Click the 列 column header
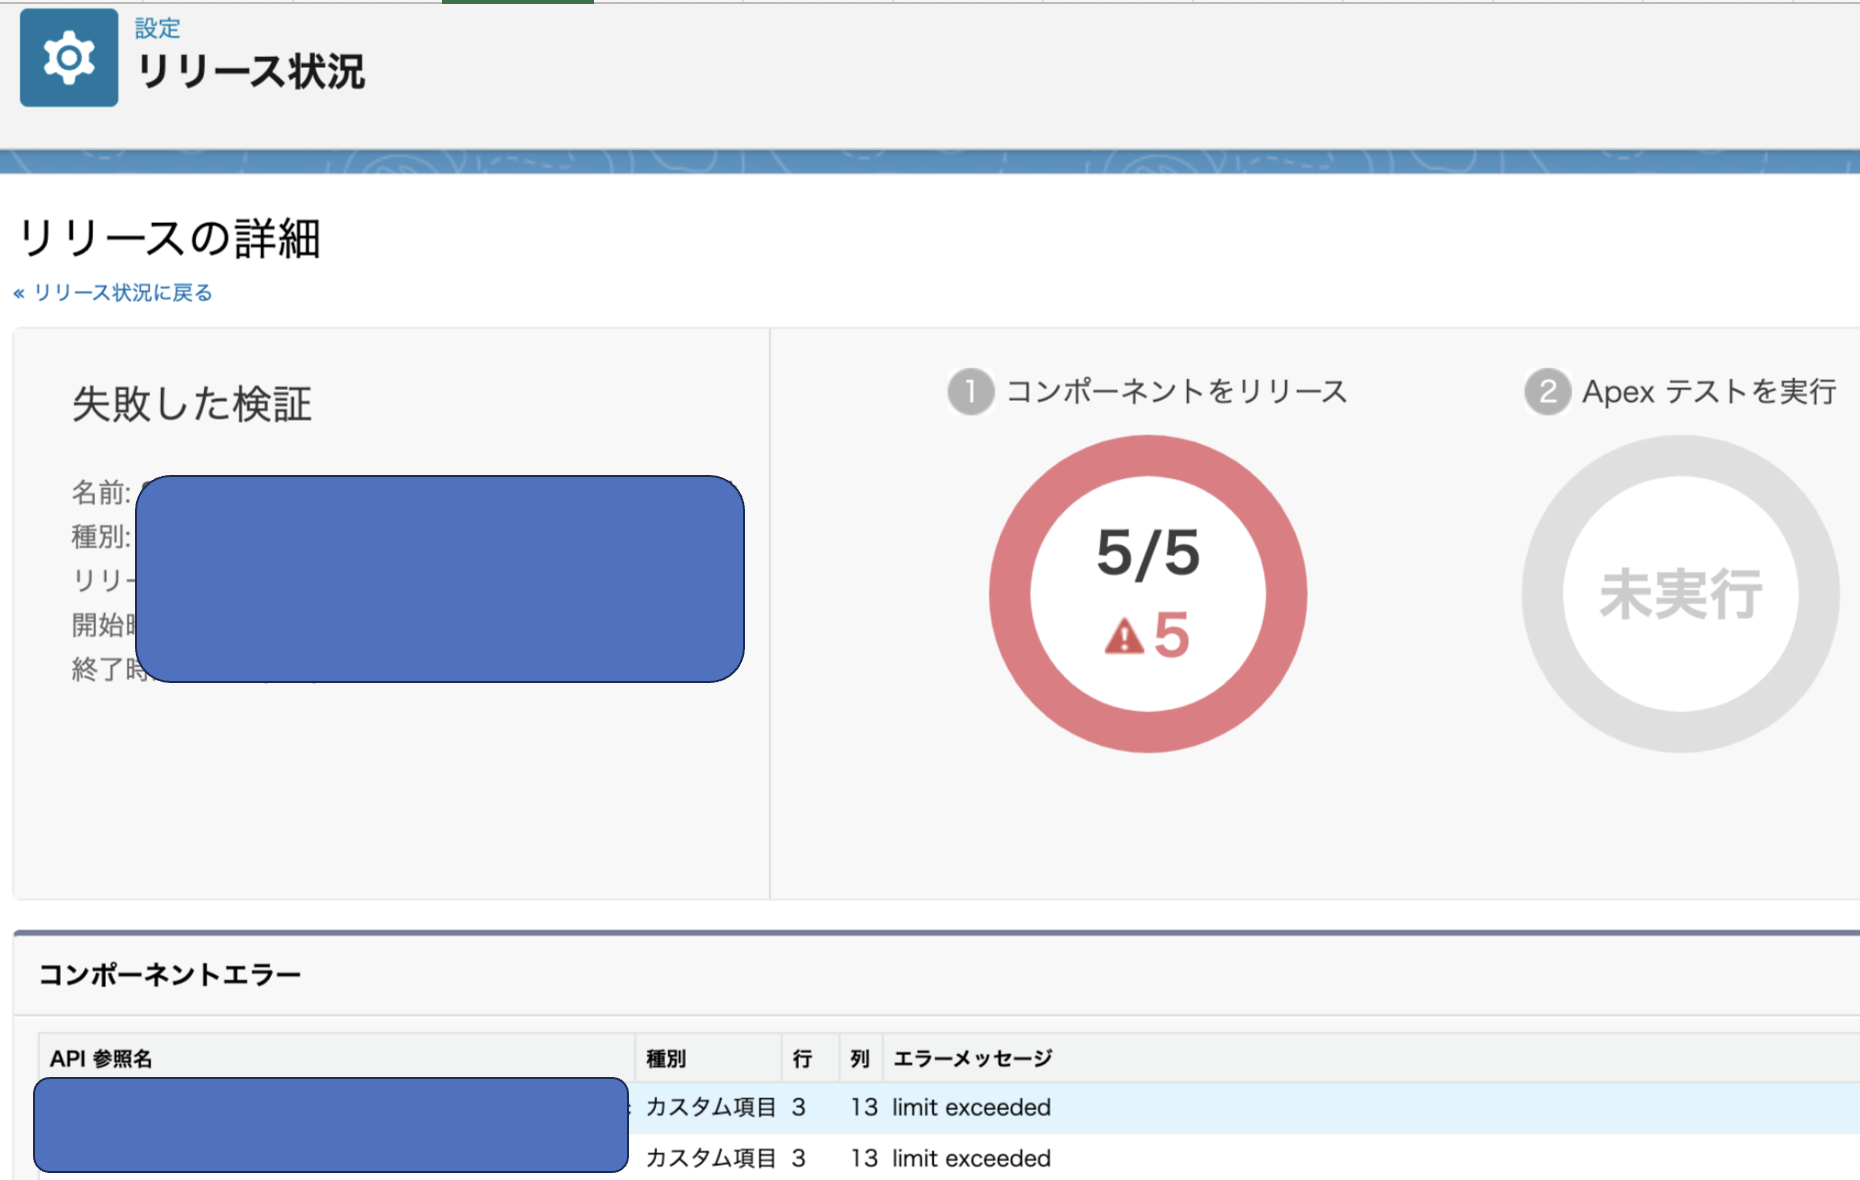This screenshot has height=1180, width=1860. 860,1059
